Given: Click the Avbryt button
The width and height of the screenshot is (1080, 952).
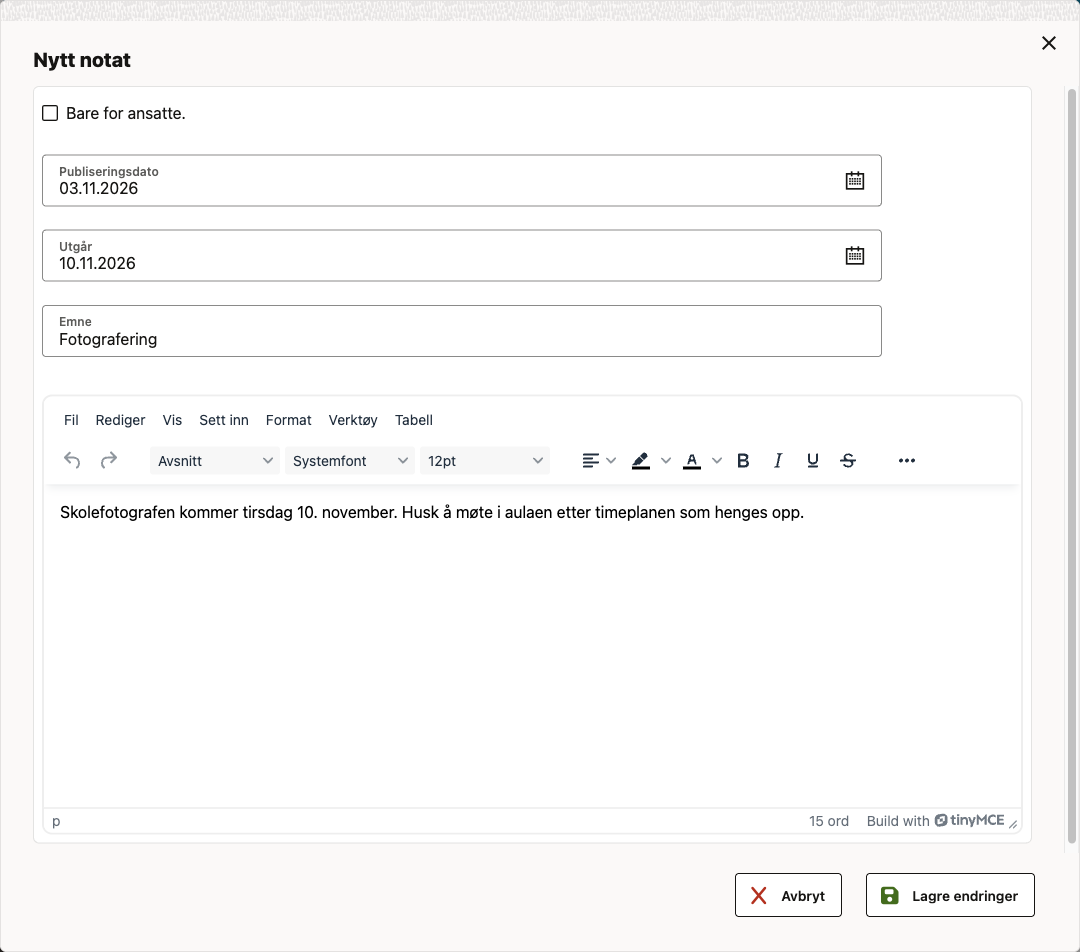Looking at the screenshot, I should click(788, 896).
